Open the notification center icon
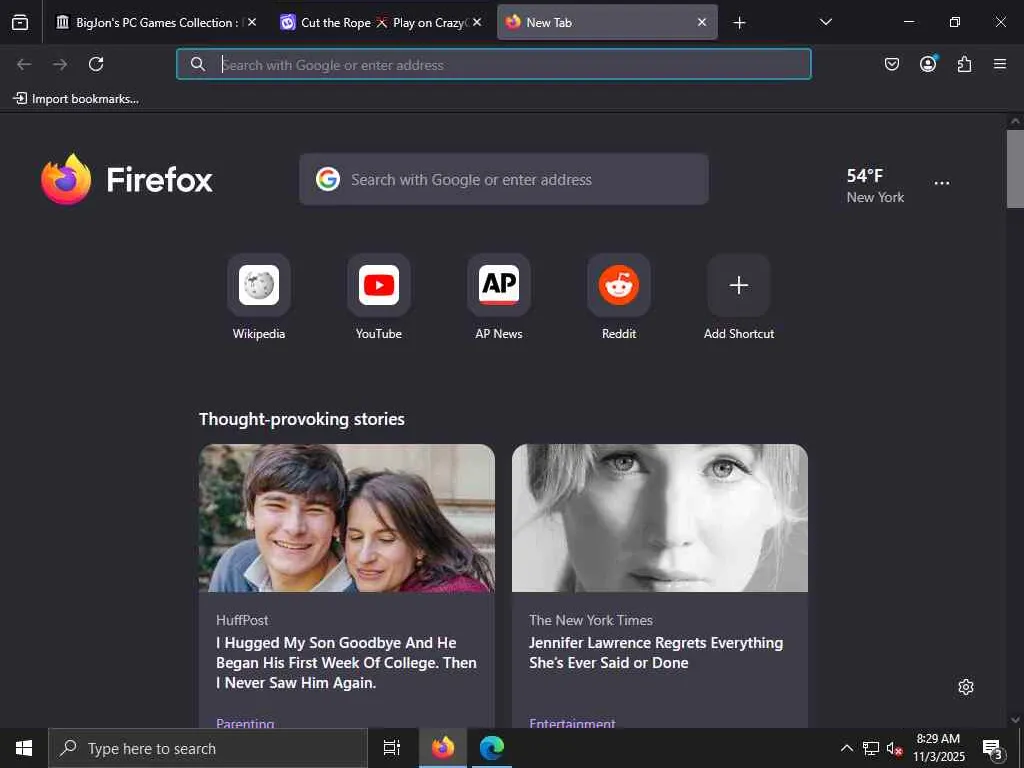 (992, 748)
